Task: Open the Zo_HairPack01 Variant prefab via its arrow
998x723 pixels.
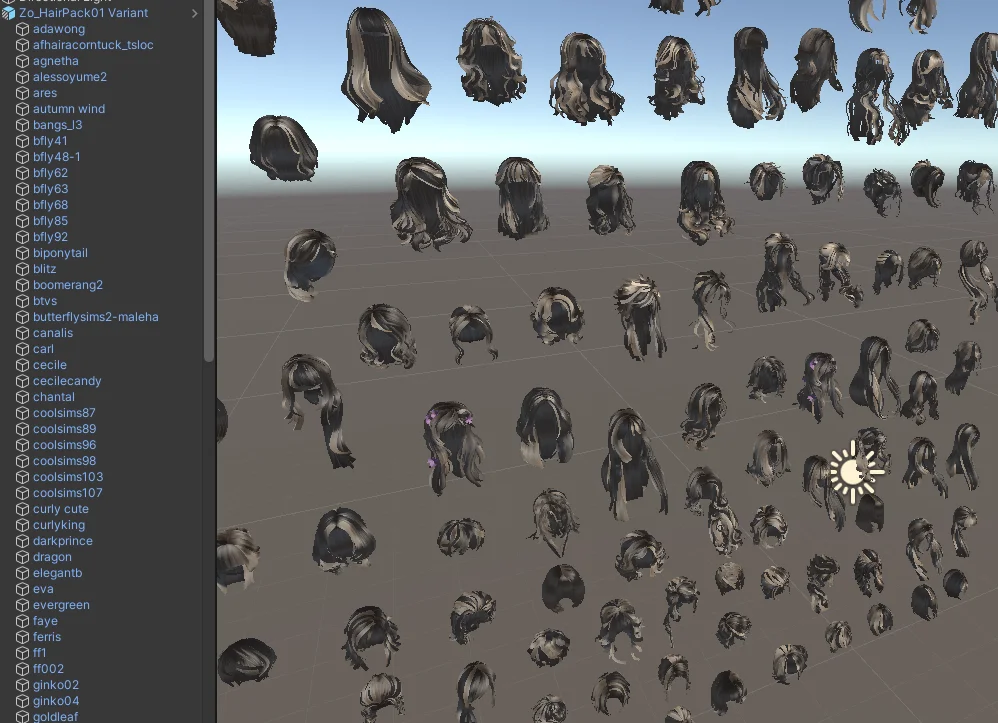Action: click(196, 14)
